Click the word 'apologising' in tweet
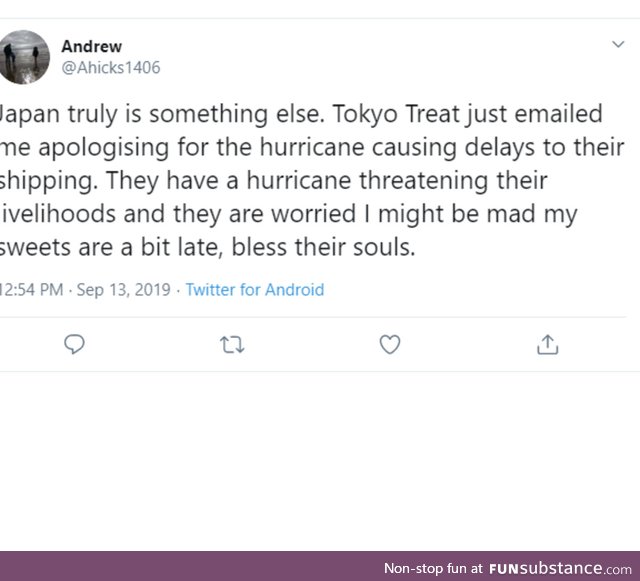 tap(103, 147)
